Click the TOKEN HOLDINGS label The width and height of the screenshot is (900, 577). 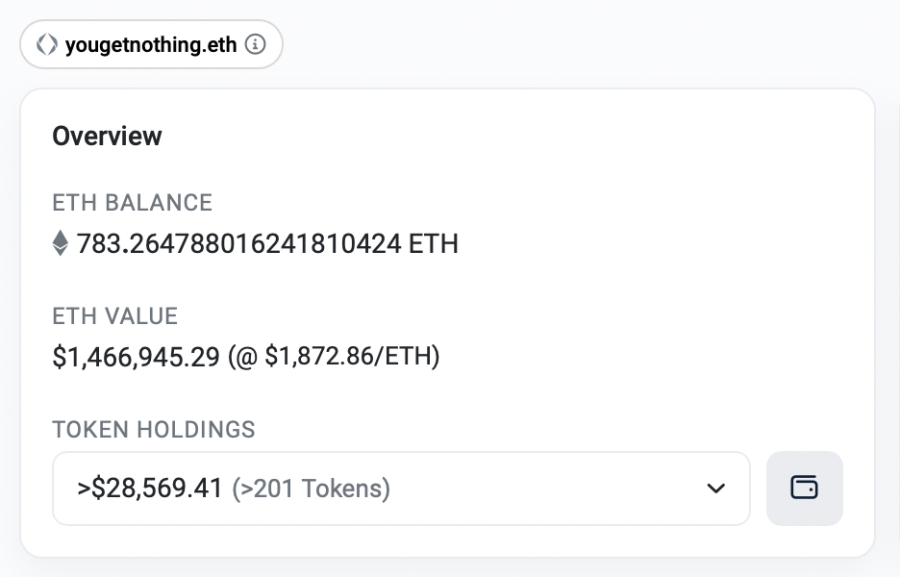click(154, 429)
